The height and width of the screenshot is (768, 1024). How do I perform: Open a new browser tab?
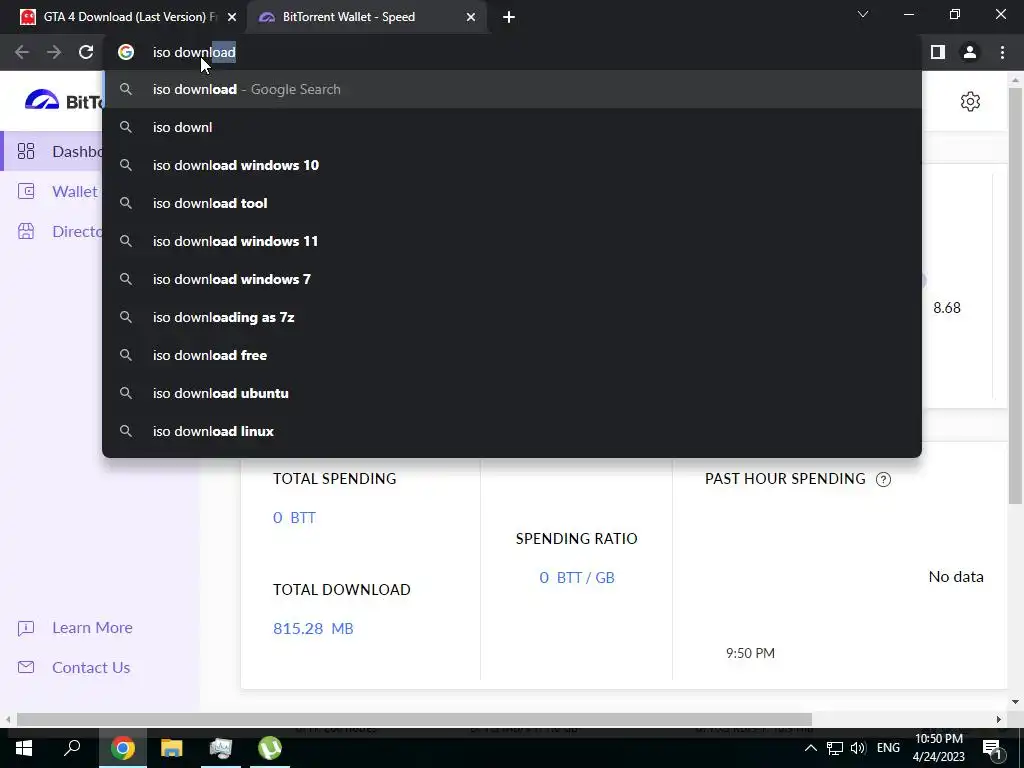[x=509, y=17]
